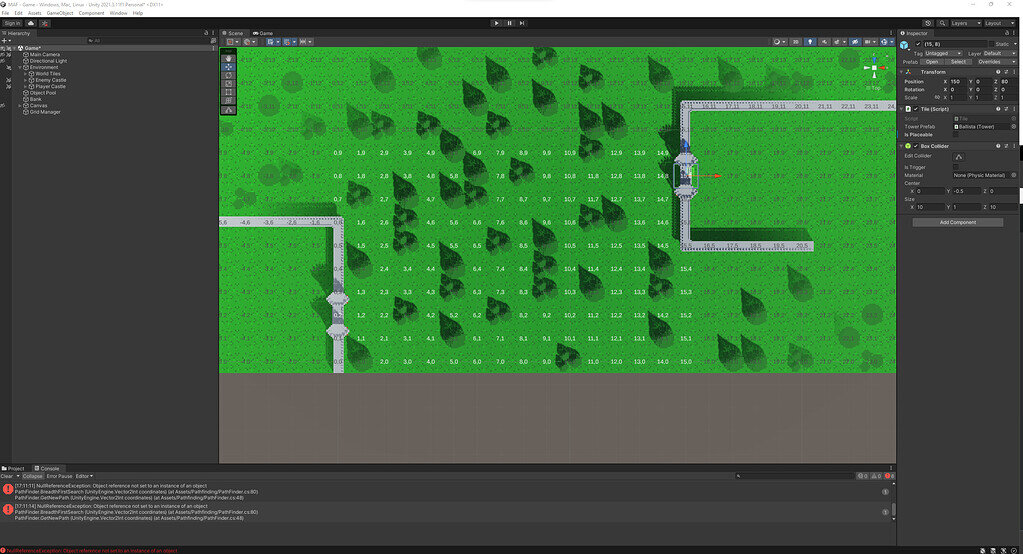Click the Play button
The image size is (1023, 554).
tap(496, 23)
